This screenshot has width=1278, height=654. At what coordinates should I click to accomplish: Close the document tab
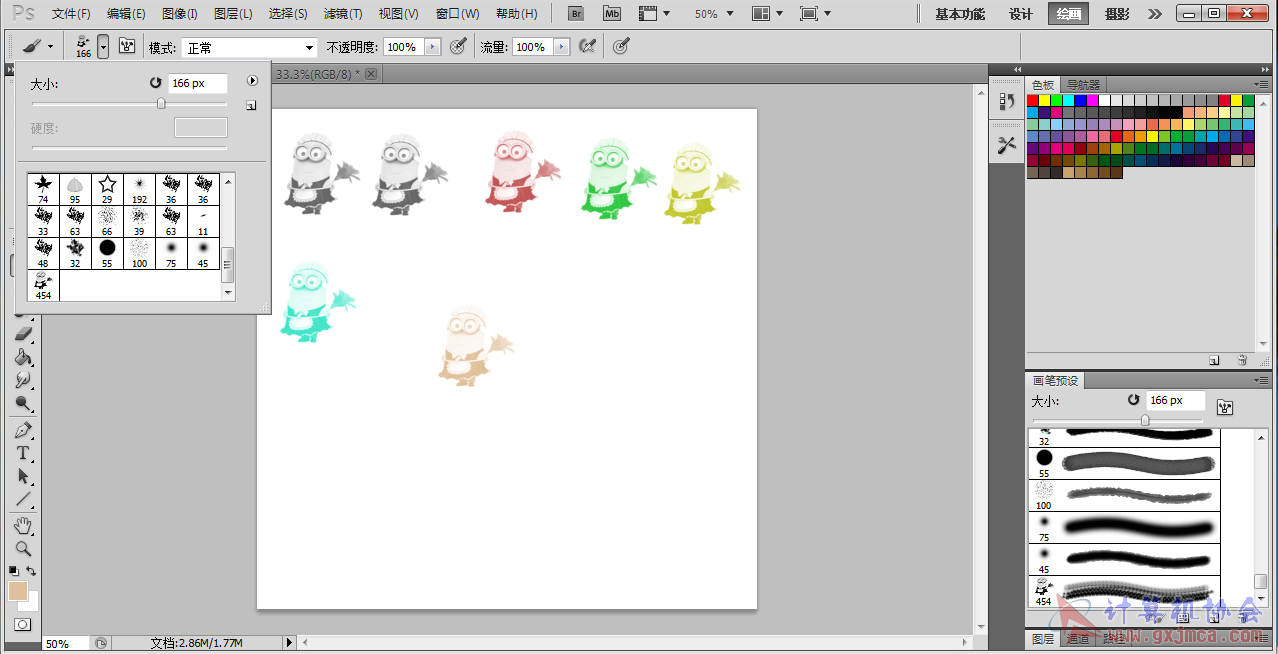[x=371, y=74]
